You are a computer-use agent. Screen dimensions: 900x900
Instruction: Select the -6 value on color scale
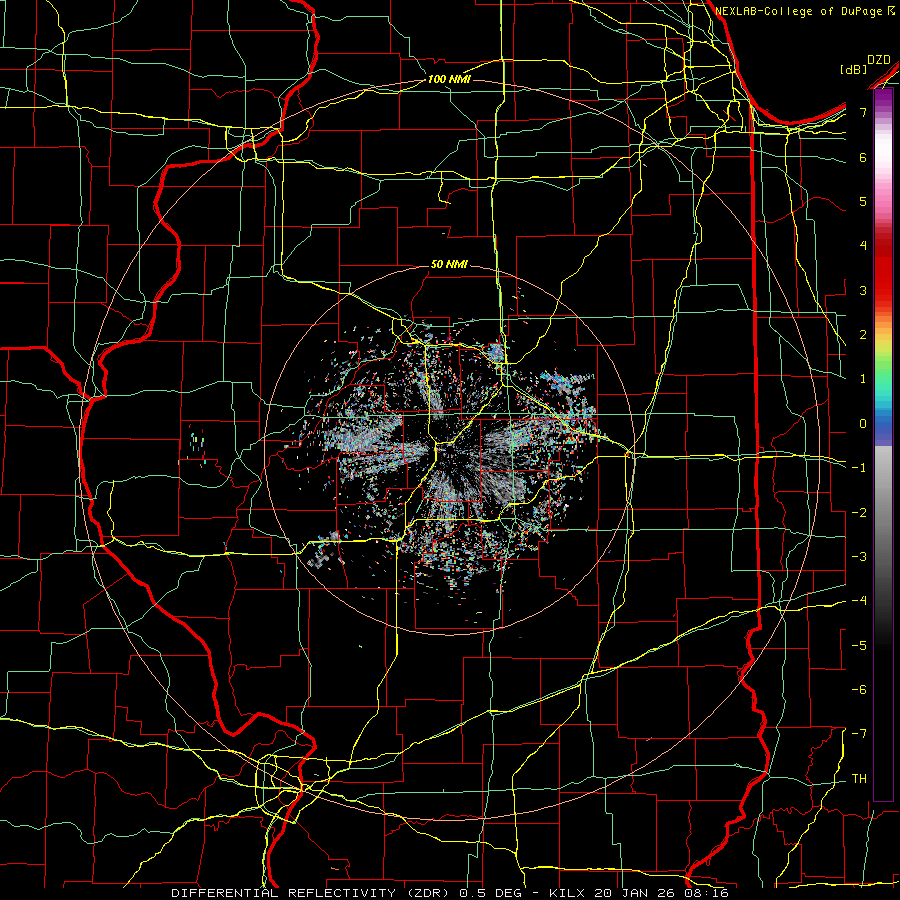tap(859, 690)
